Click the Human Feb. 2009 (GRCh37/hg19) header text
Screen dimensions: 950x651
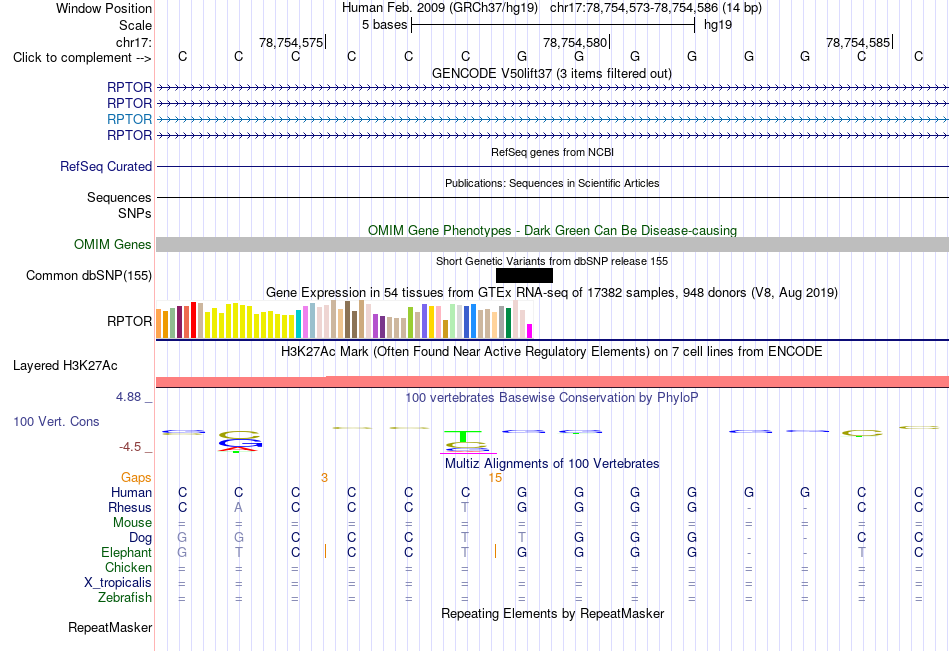click(x=440, y=8)
